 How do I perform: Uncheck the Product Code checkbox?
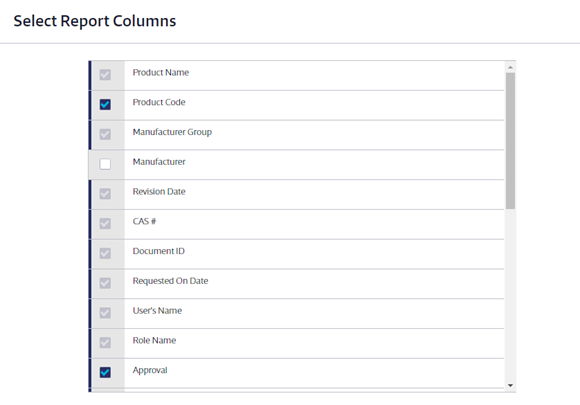[x=105, y=104]
